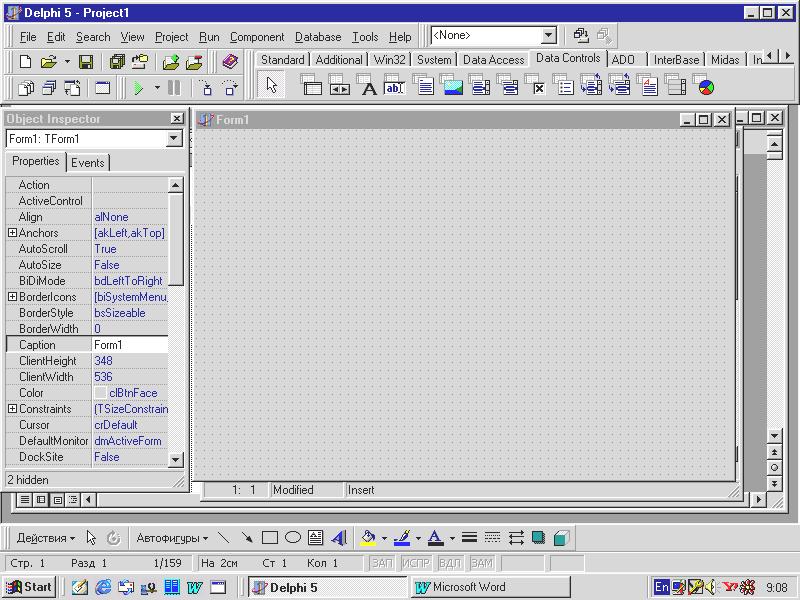
Task: Expand the BorderIcons property
Action: point(12,296)
